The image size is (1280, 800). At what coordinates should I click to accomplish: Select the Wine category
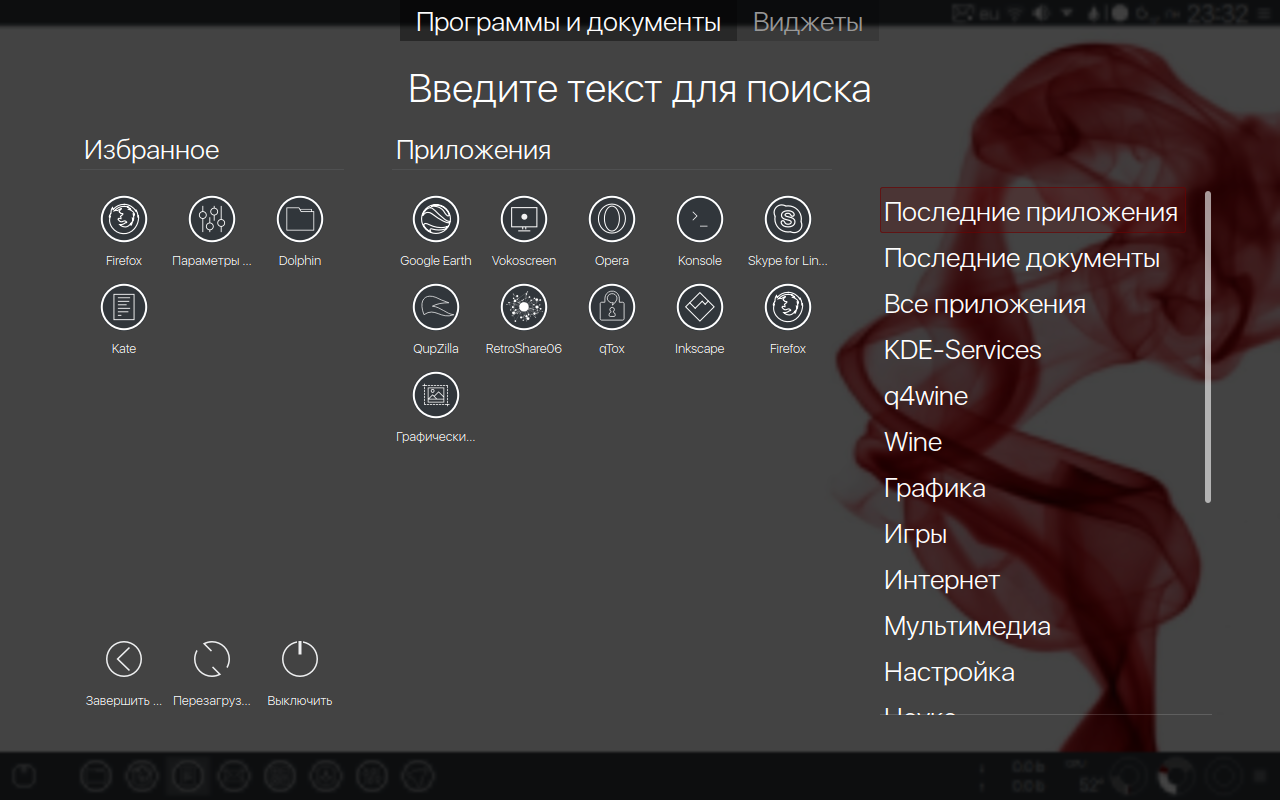click(913, 442)
